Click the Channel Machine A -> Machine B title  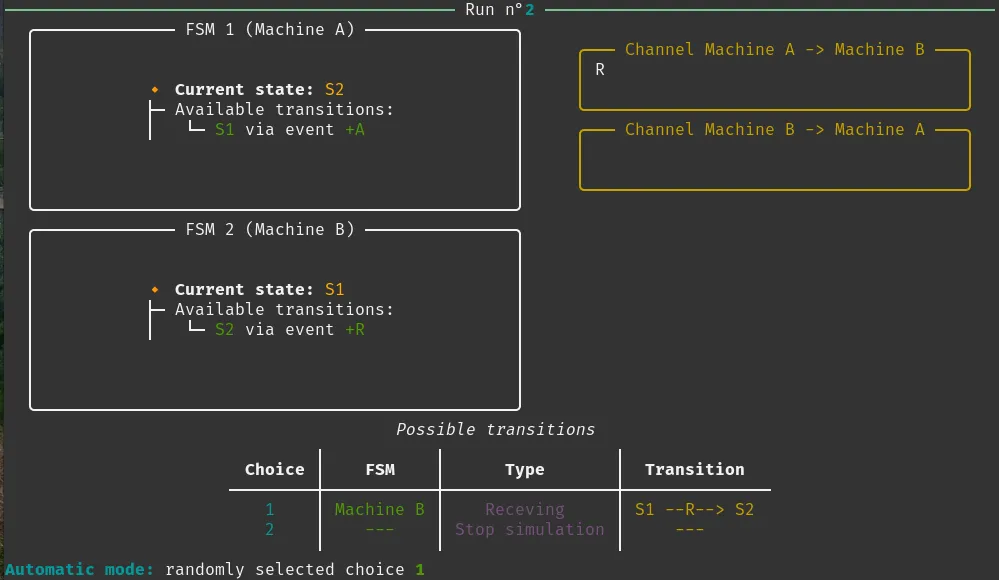pyautogui.click(x=774, y=50)
